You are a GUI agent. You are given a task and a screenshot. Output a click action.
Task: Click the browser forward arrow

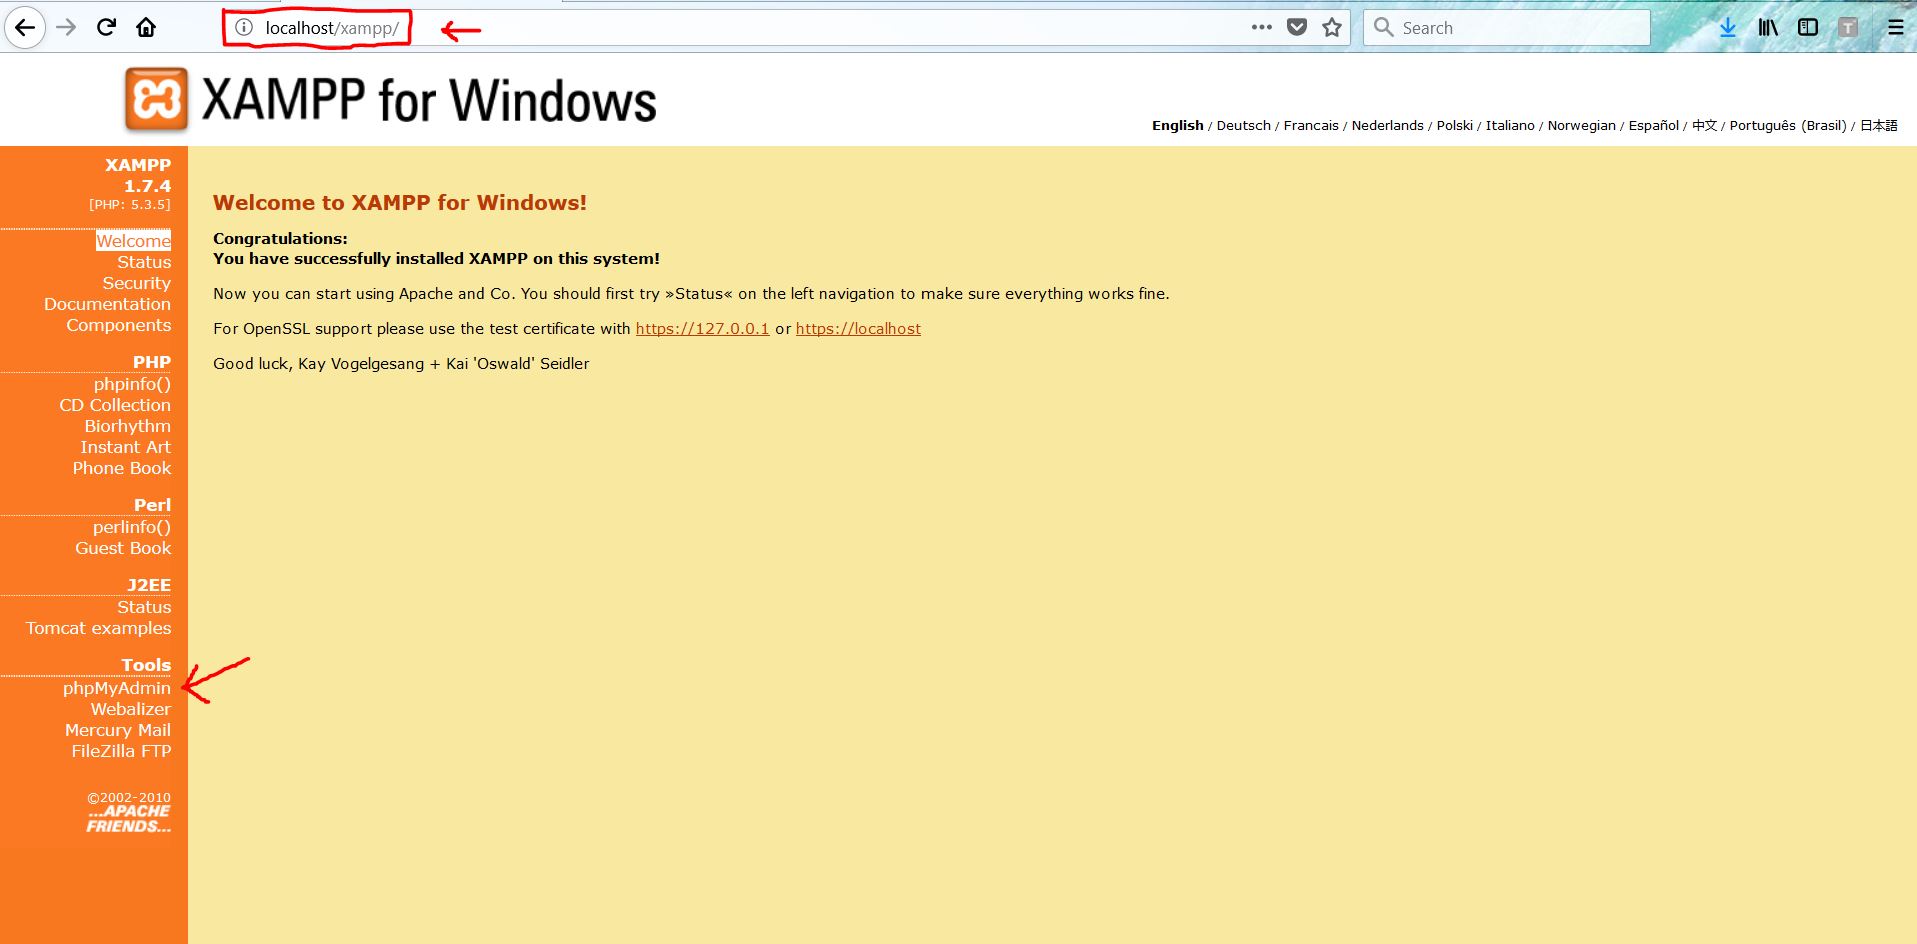click(x=67, y=28)
